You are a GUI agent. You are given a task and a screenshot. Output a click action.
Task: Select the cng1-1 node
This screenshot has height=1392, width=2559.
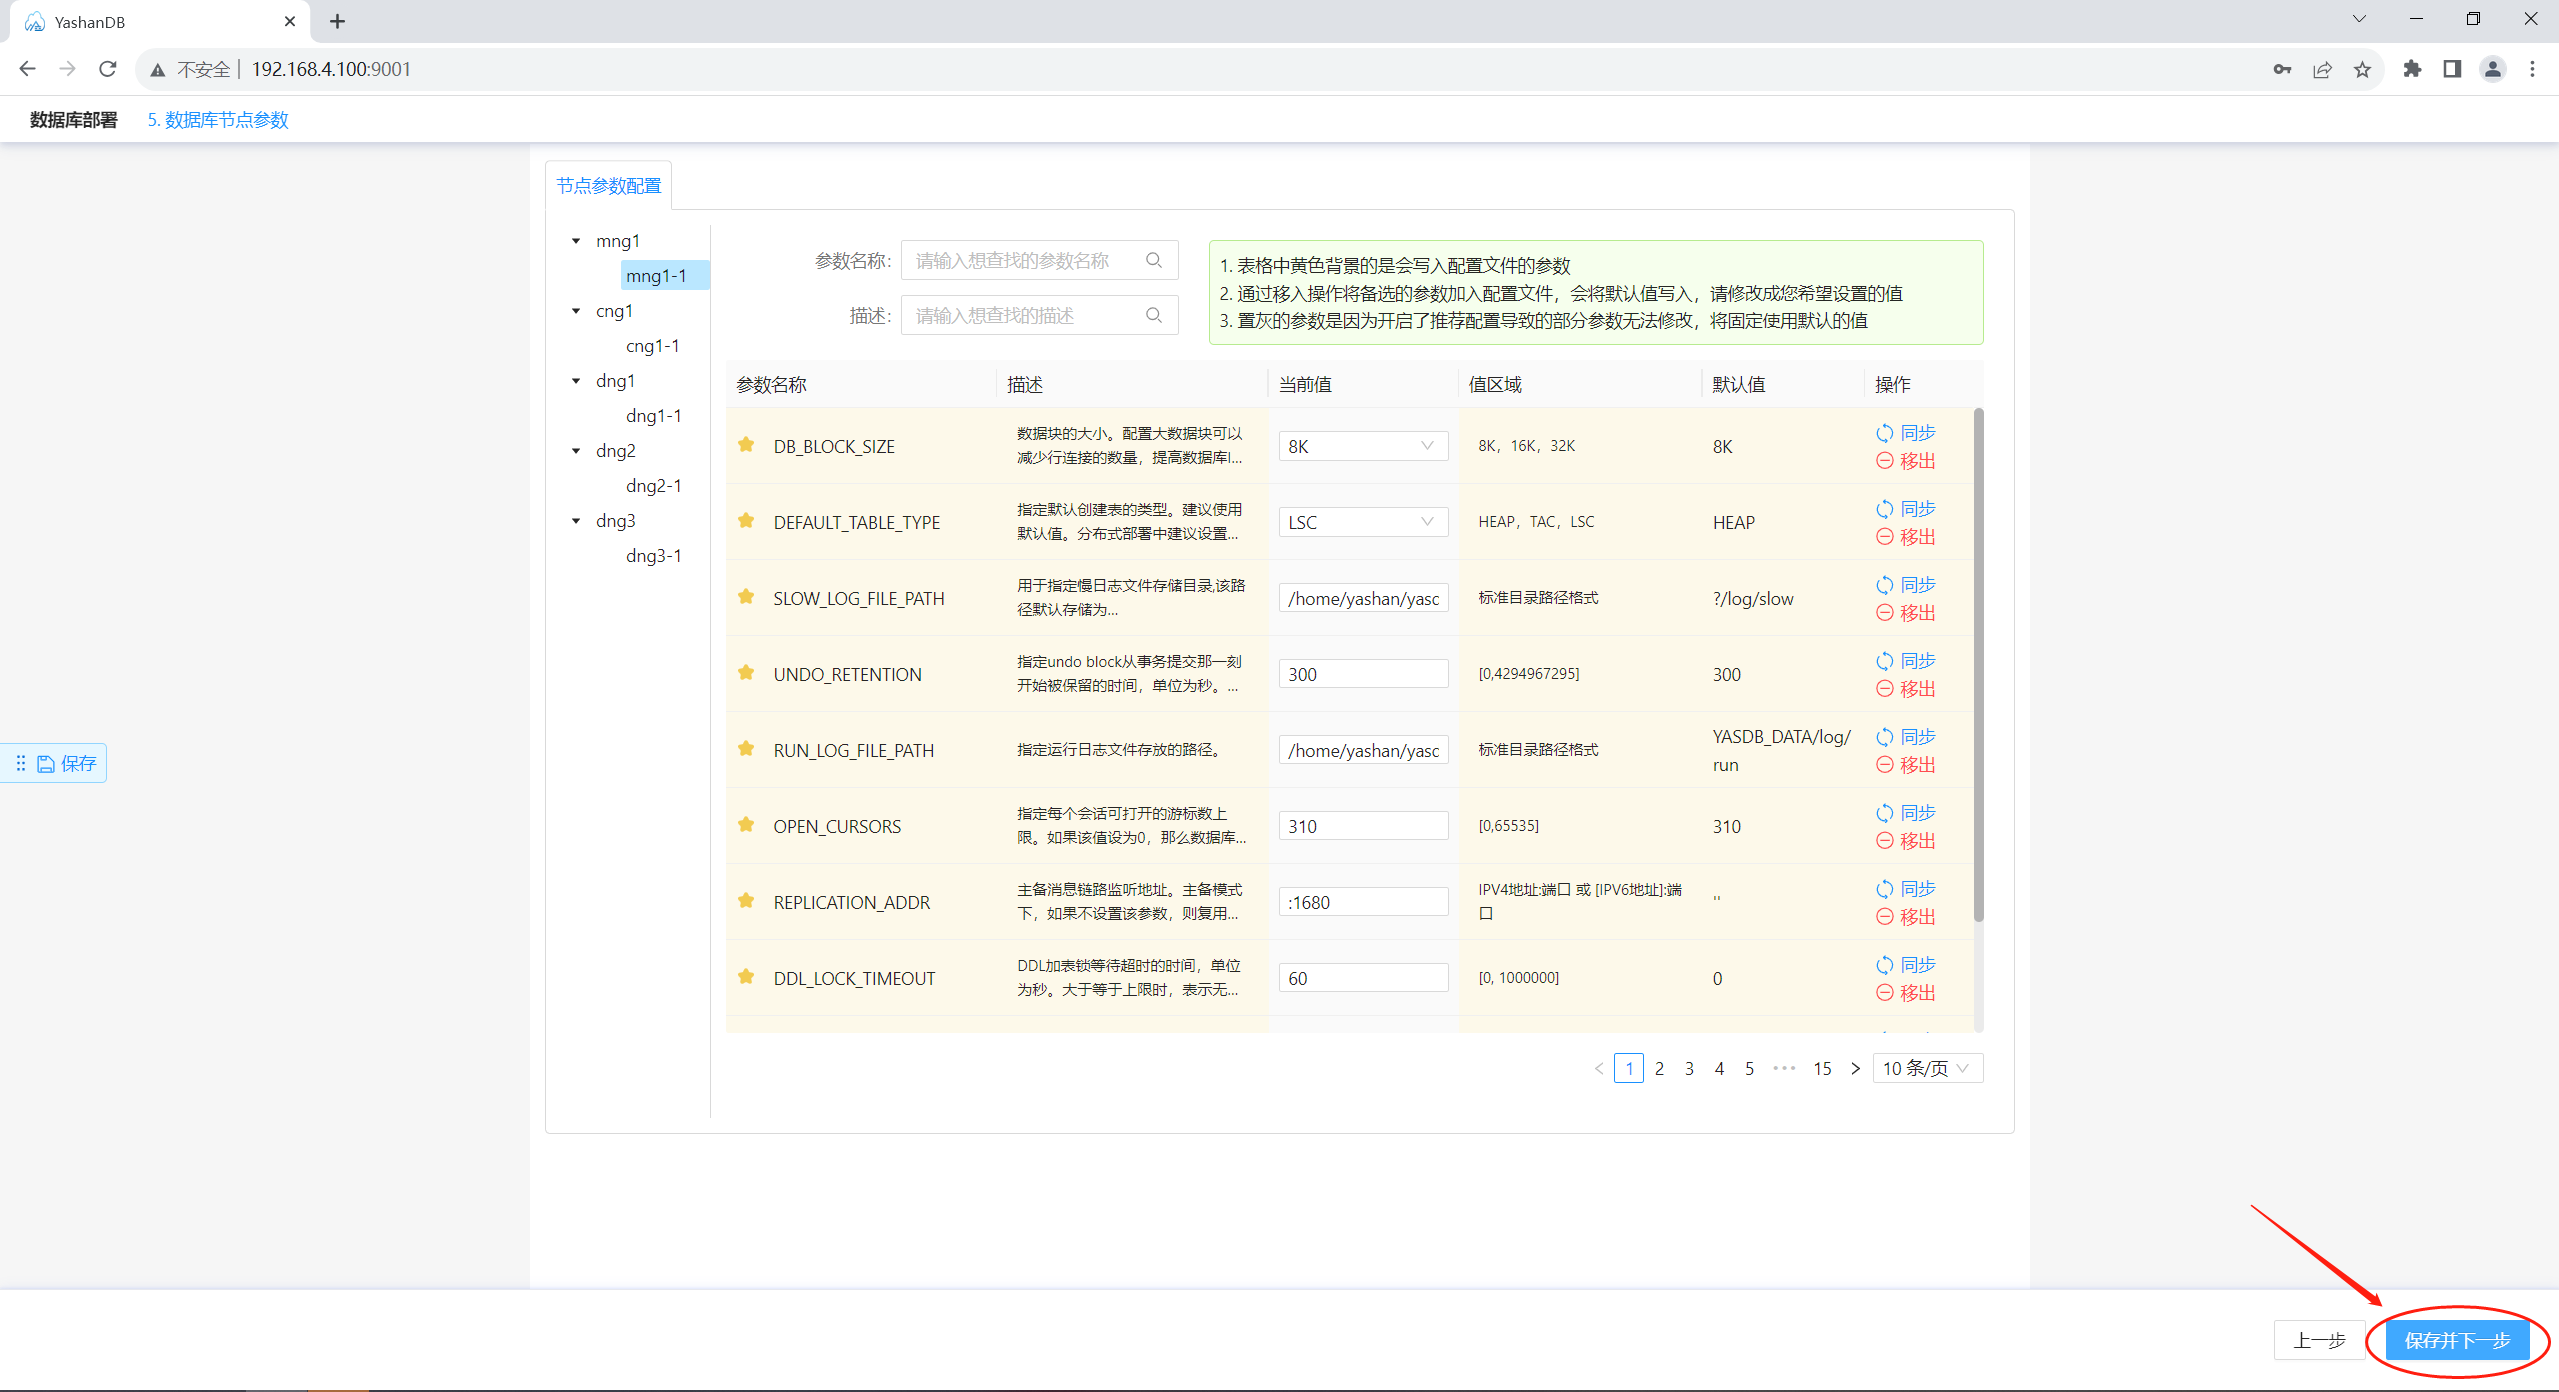tap(653, 346)
